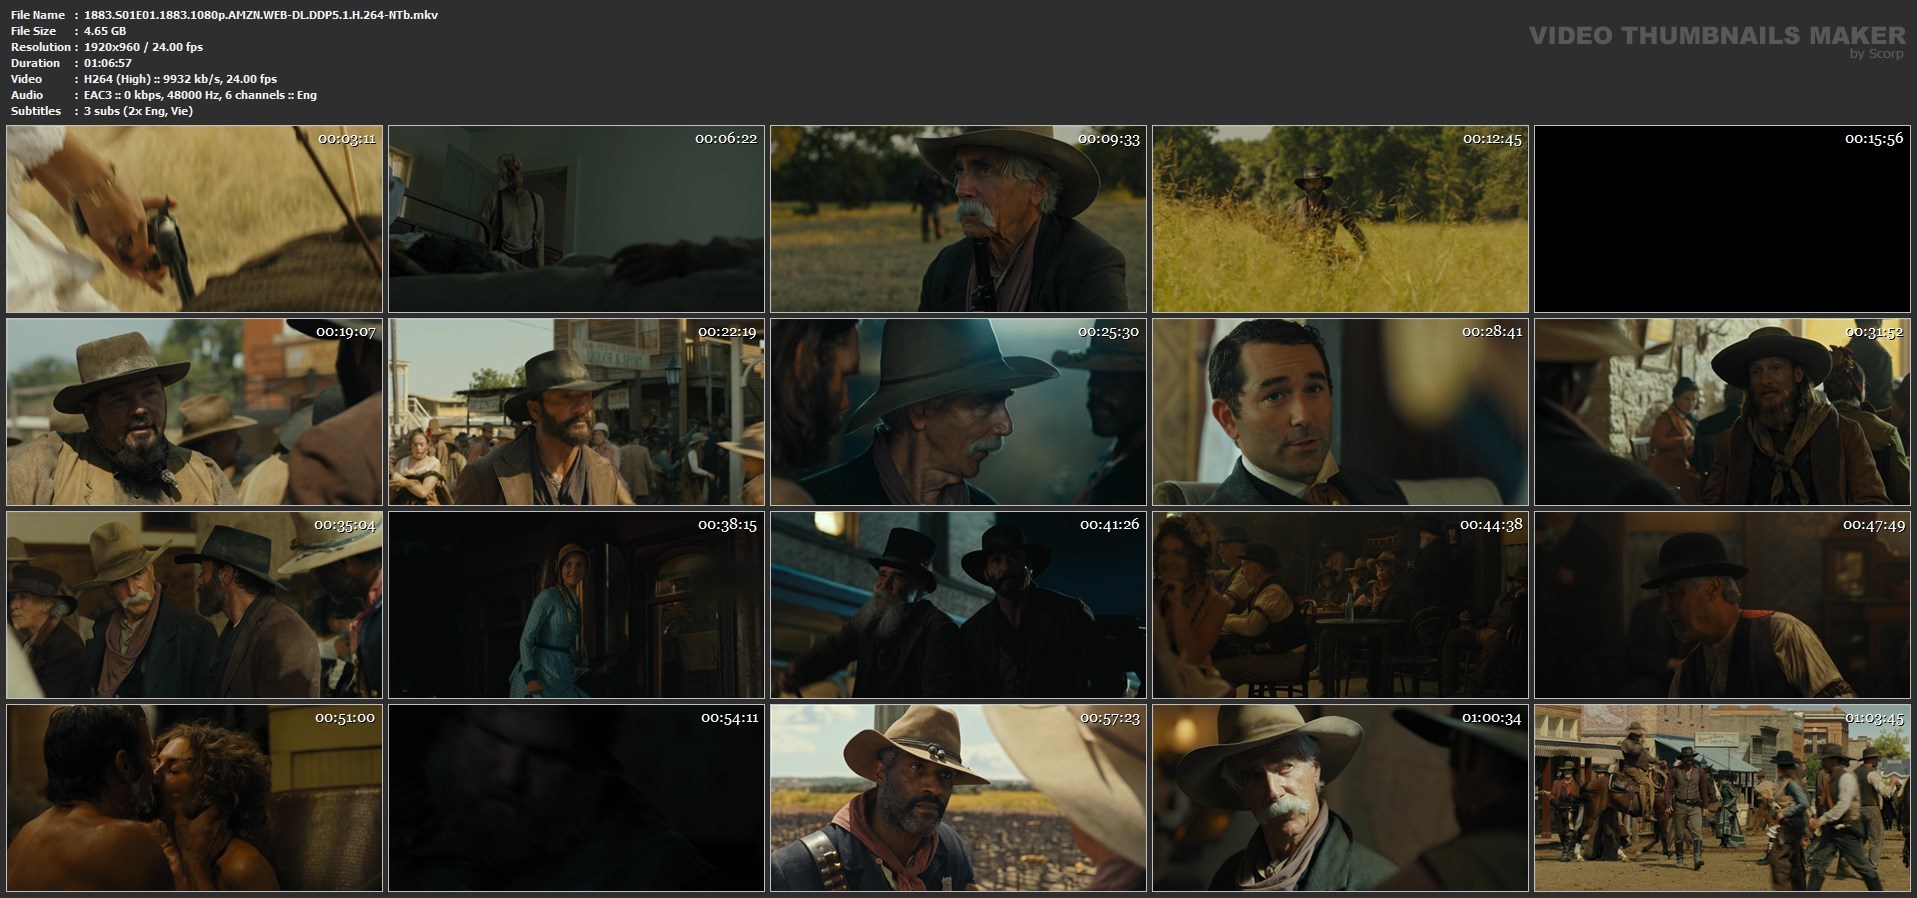Image resolution: width=1917 pixels, height=898 pixels.
Task: Choose the street scene thumbnail at 01:03:45
Action: pyautogui.click(x=1722, y=798)
